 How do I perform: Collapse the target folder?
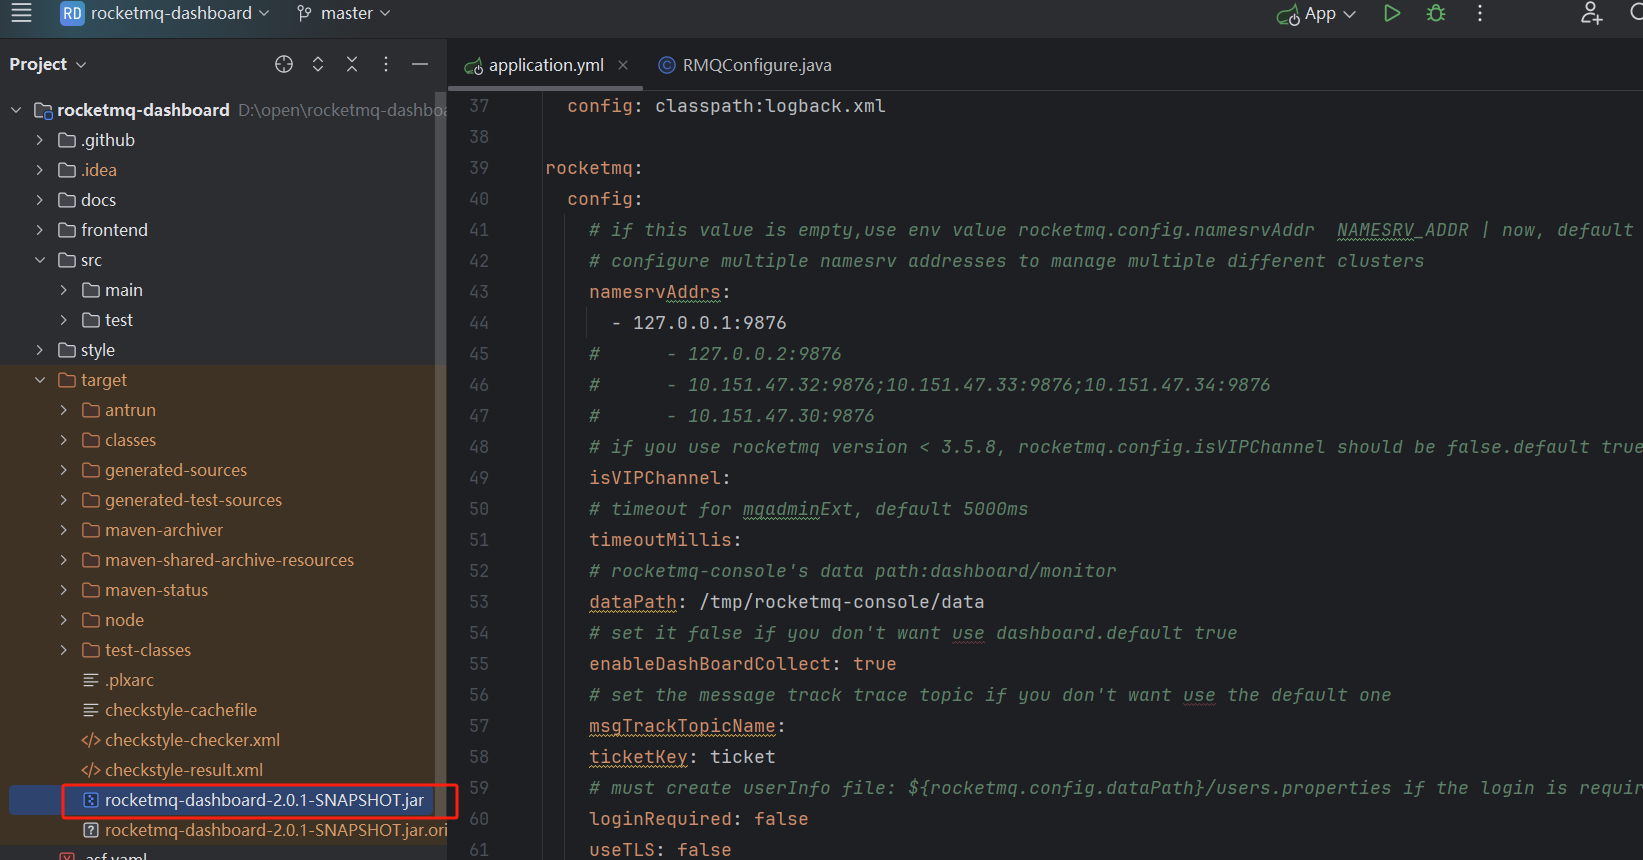(x=40, y=380)
